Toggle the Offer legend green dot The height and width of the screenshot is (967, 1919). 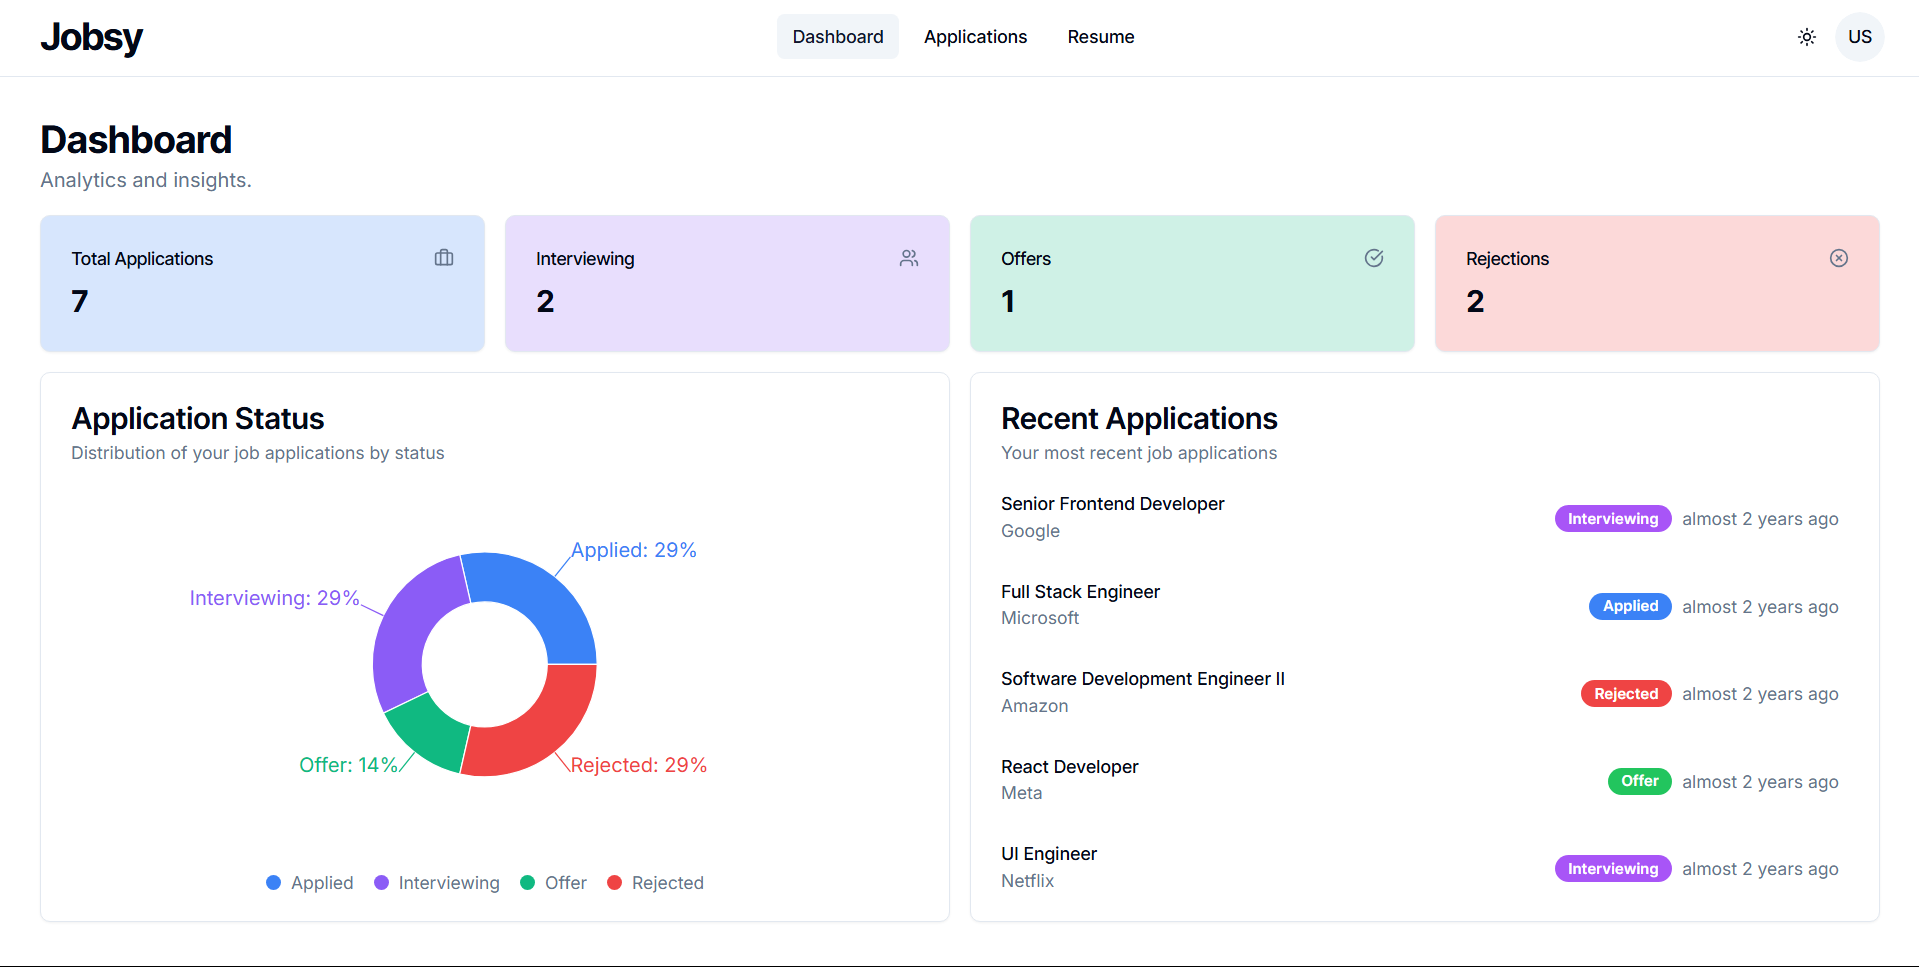pyautogui.click(x=528, y=882)
